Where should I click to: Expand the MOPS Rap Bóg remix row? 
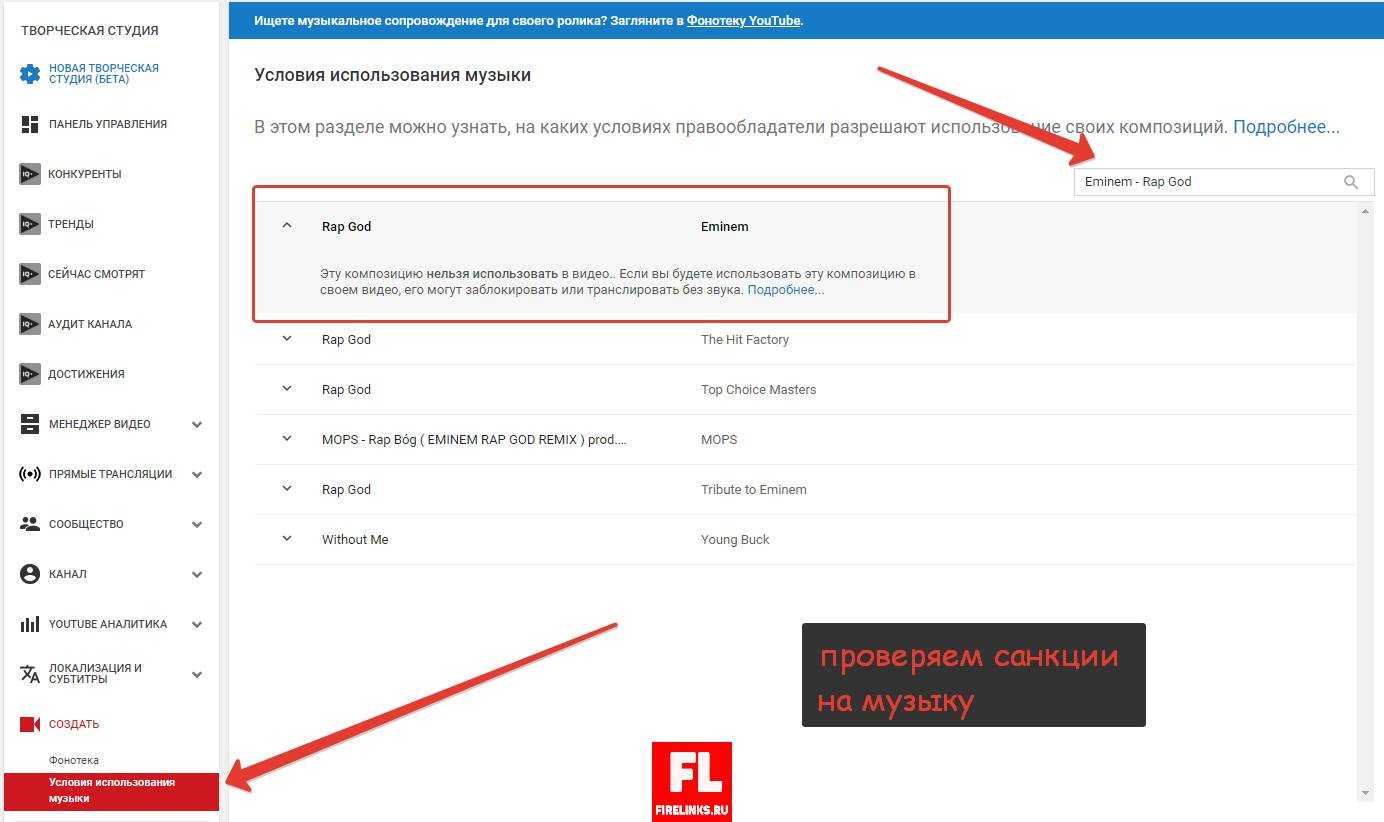pyautogui.click(x=287, y=439)
